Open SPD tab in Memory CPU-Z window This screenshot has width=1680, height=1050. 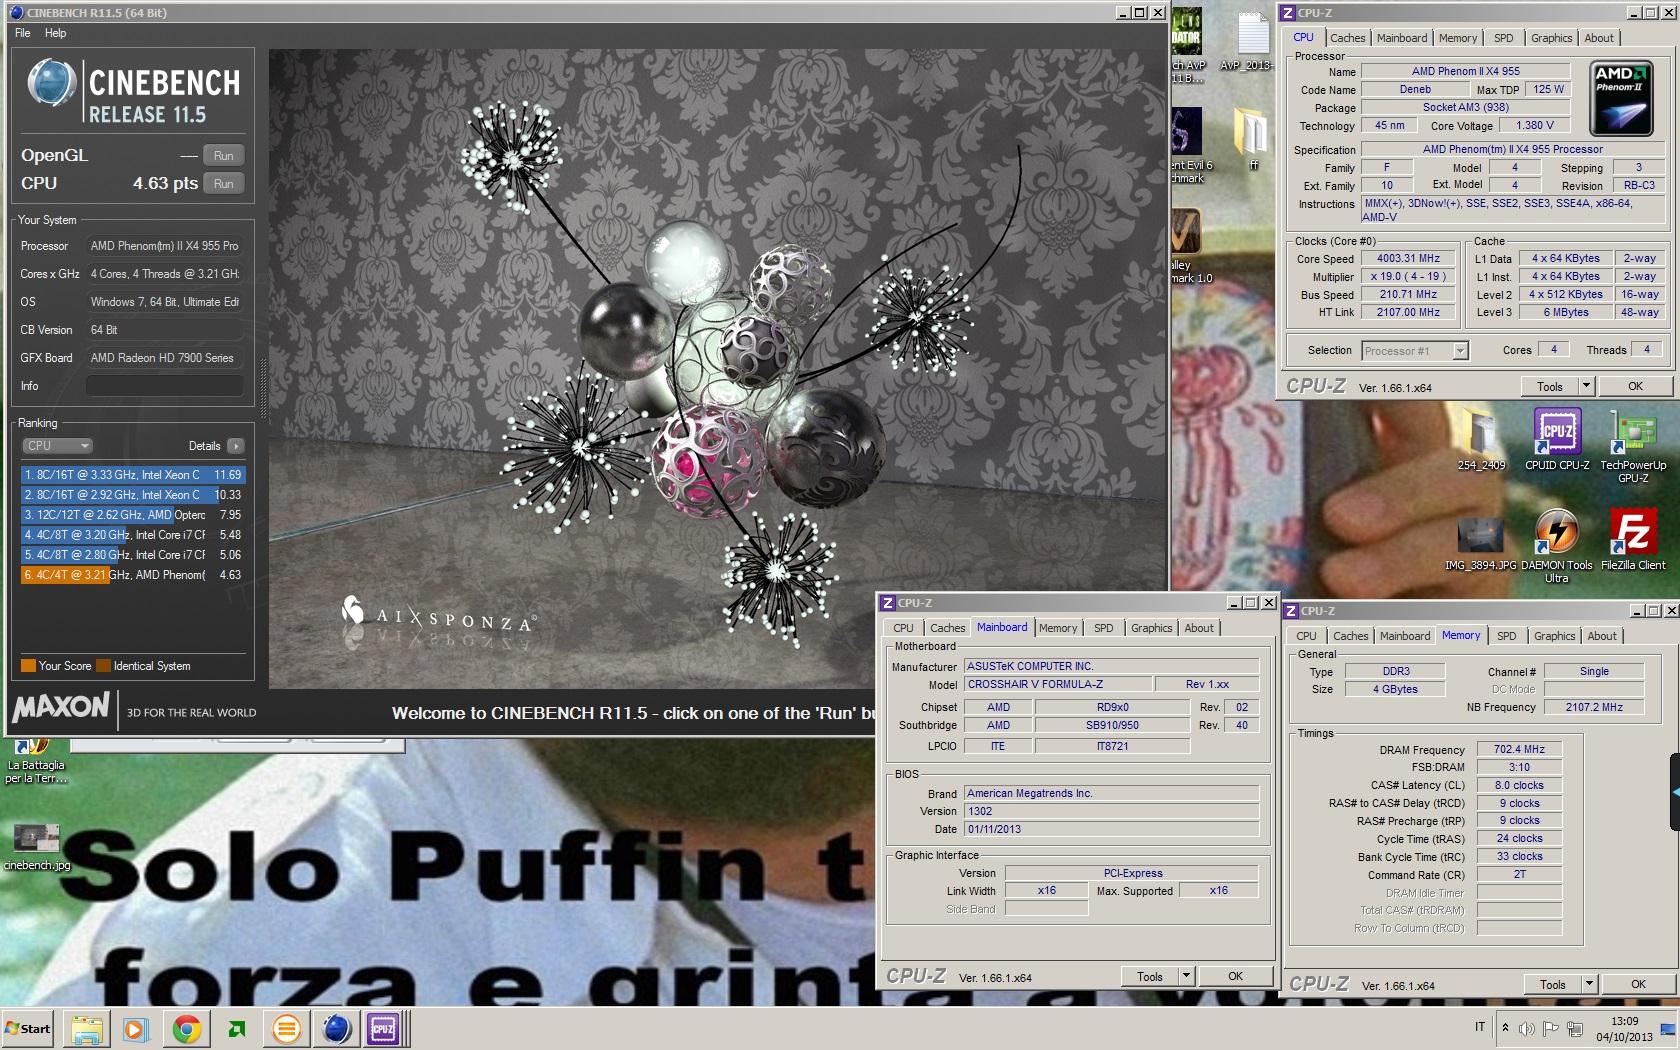click(1507, 636)
